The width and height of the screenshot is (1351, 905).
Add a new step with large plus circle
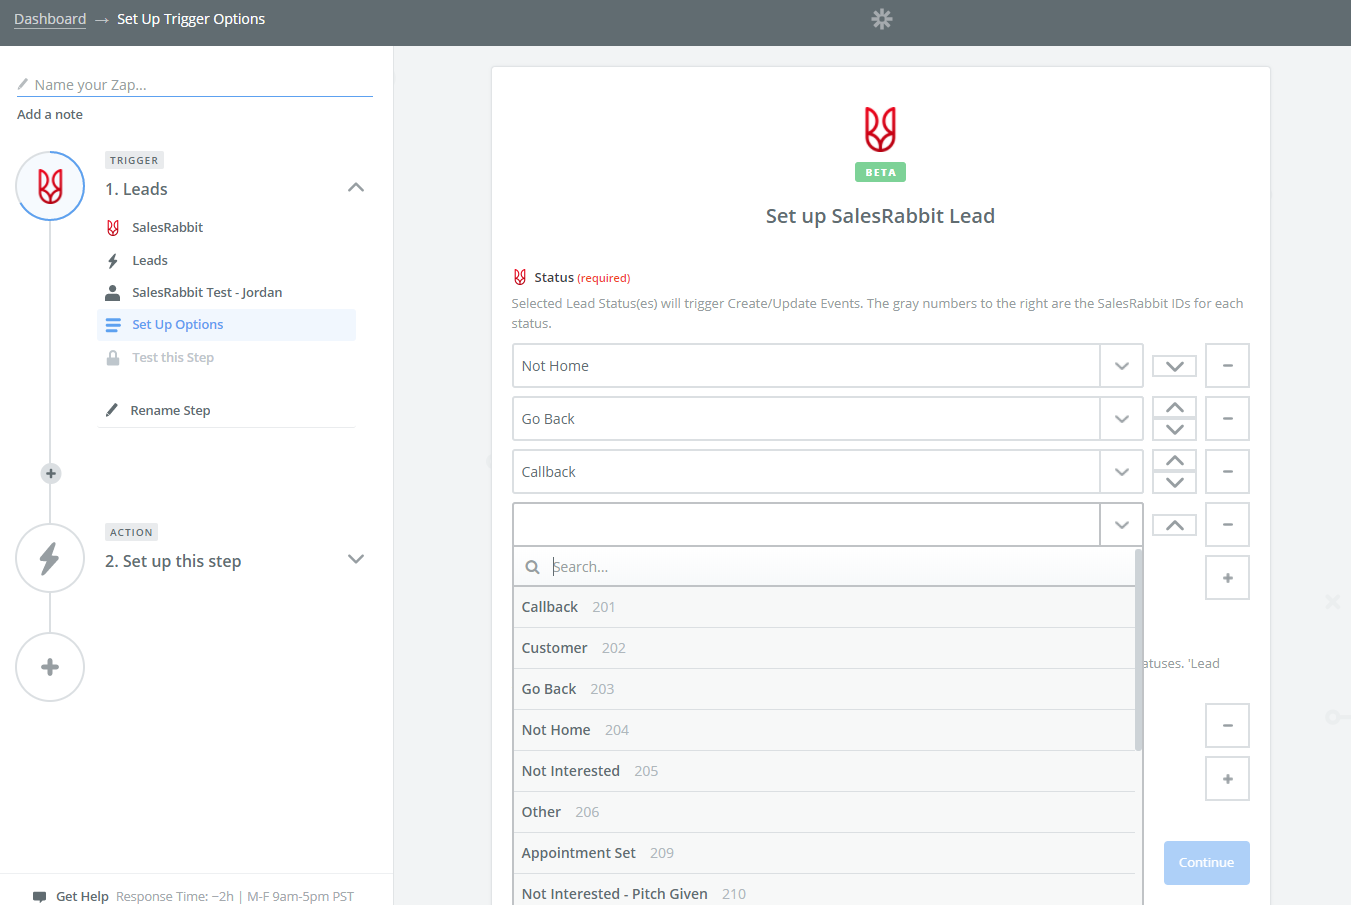50,667
